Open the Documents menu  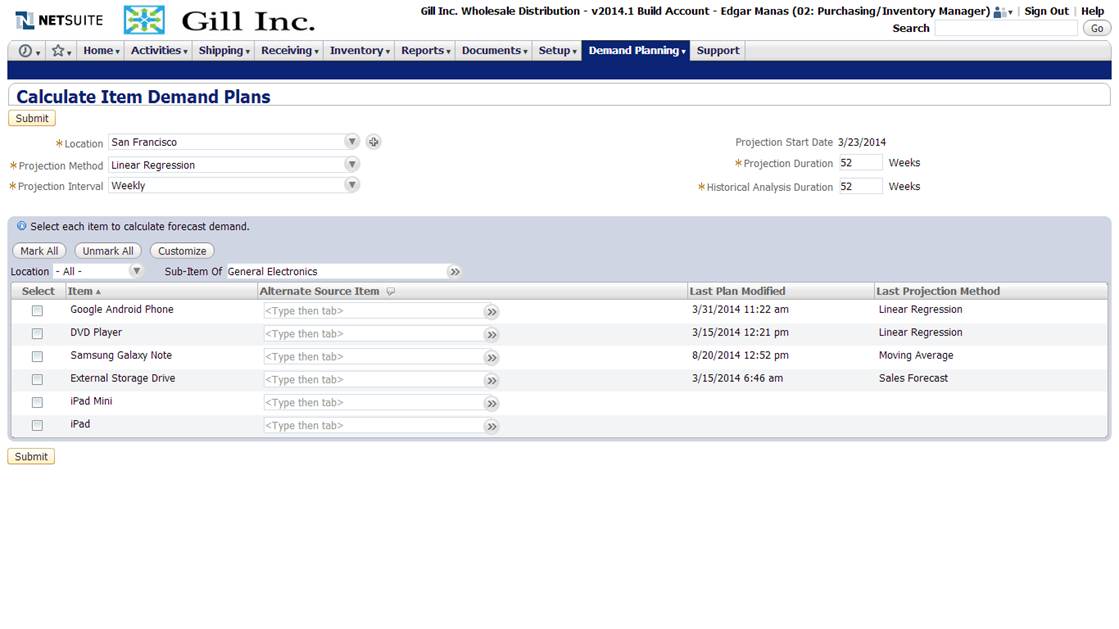(494, 51)
